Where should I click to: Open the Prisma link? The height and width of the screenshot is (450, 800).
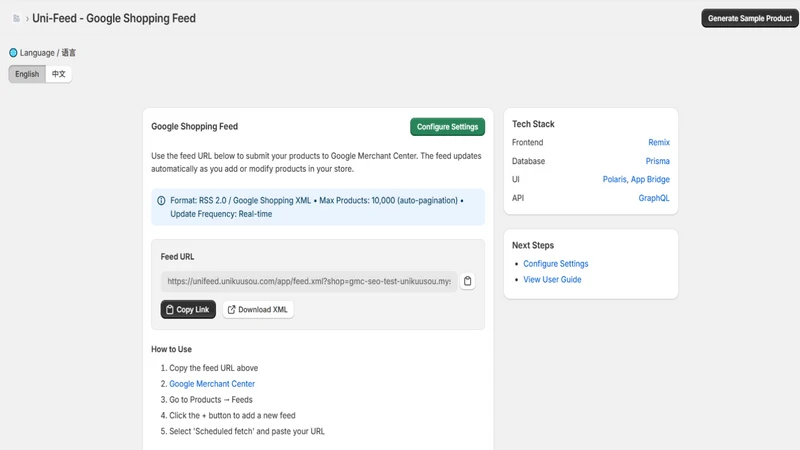[657, 161]
